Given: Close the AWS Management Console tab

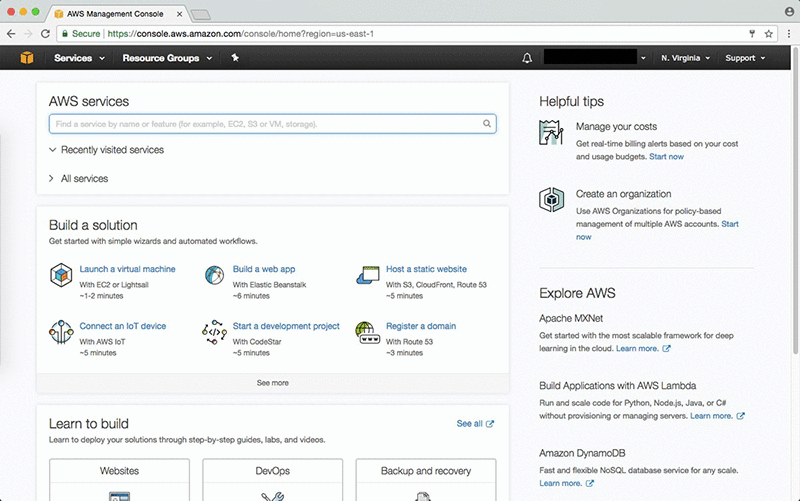Looking at the screenshot, I should (x=180, y=14).
